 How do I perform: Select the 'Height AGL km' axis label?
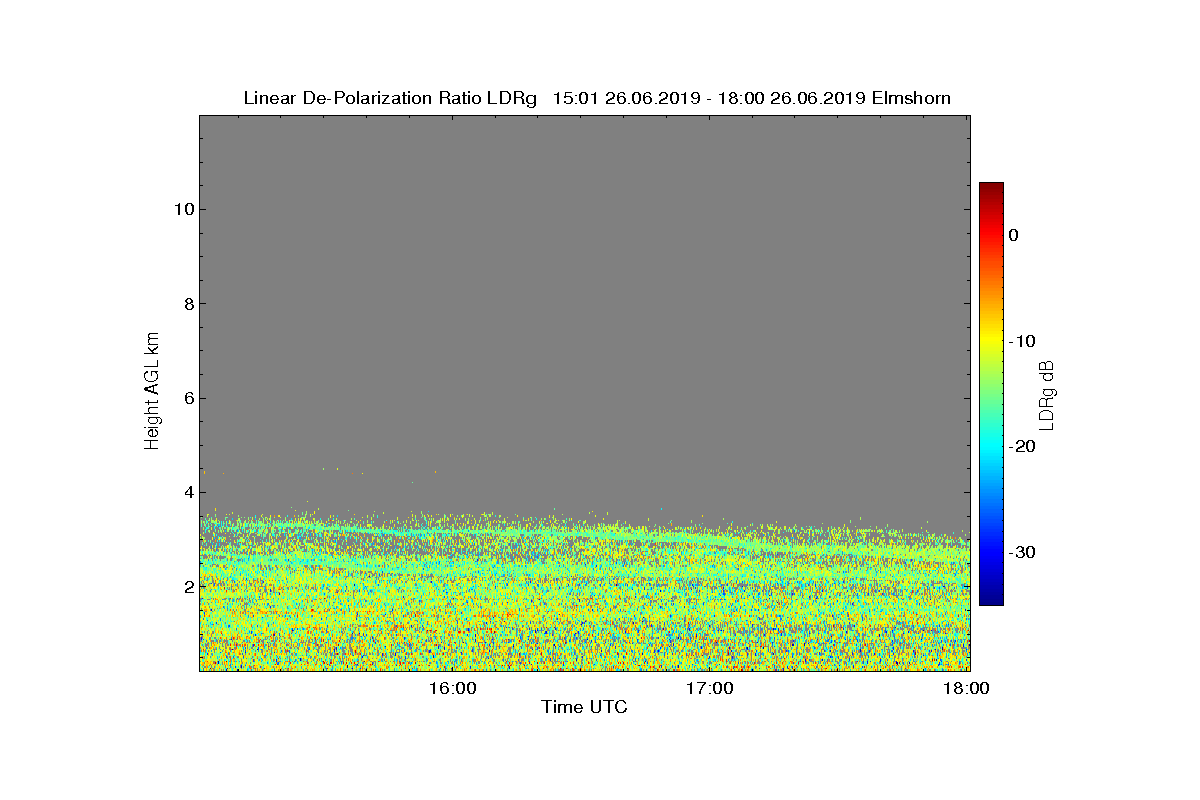(x=152, y=391)
